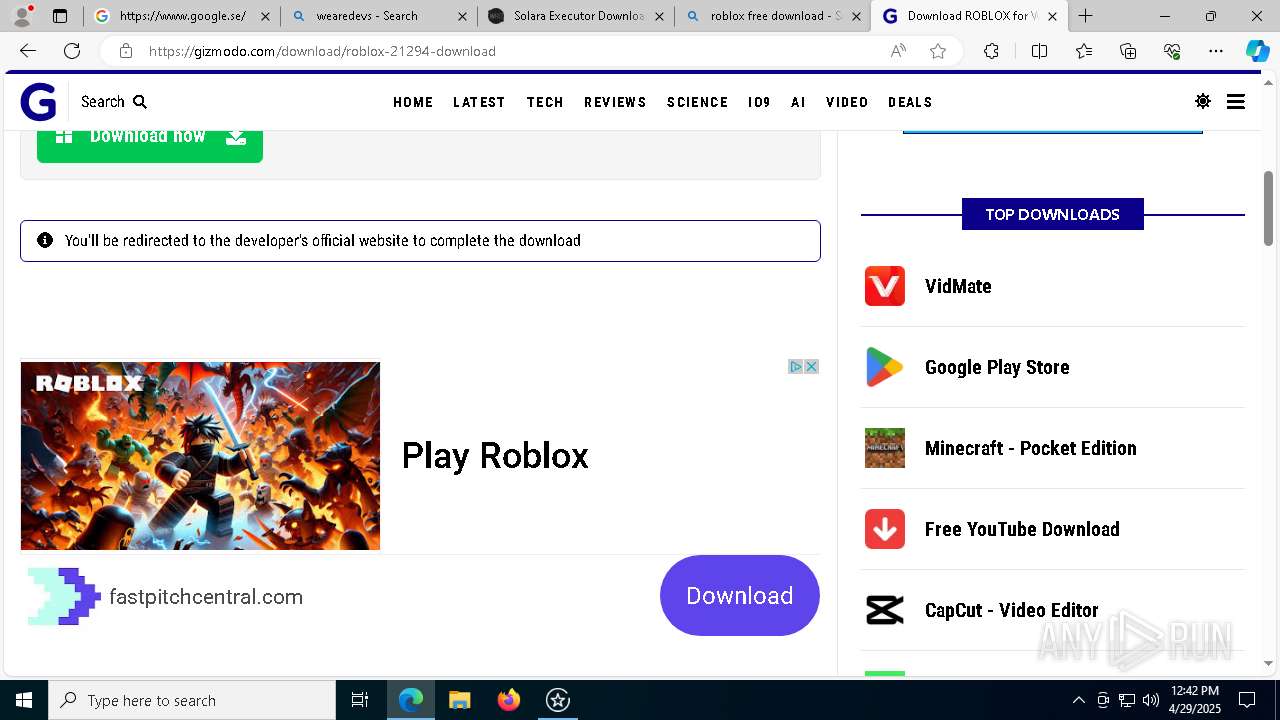This screenshot has height=720, width=1280.
Task: Open Split screen icon
Action: tap(1039, 51)
